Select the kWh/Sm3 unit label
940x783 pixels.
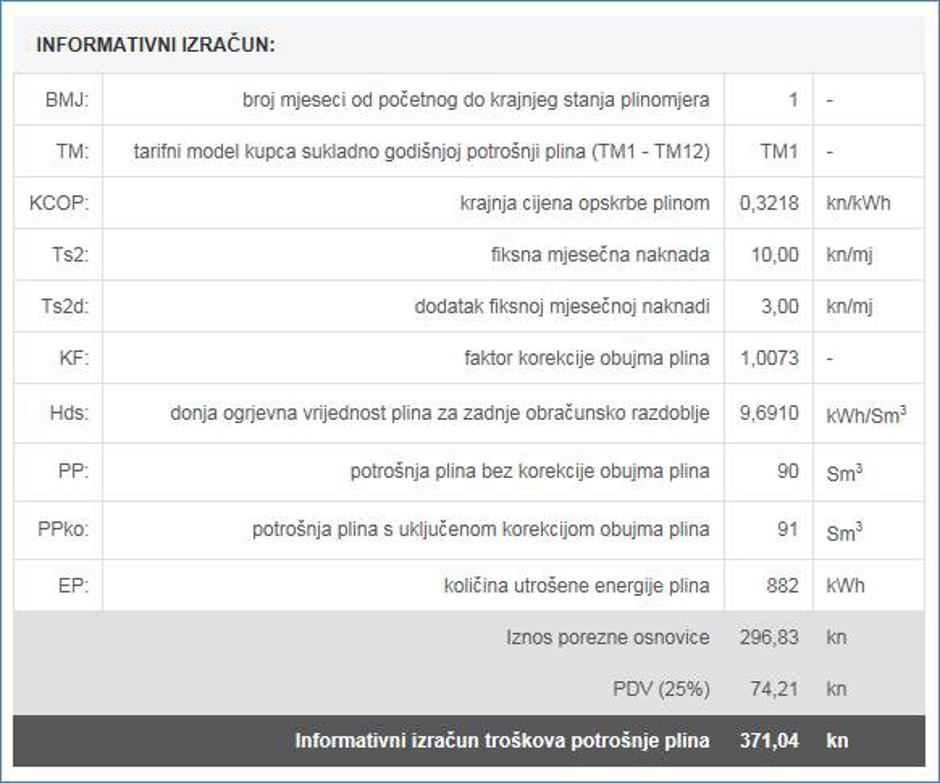pyautogui.click(x=864, y=412)
